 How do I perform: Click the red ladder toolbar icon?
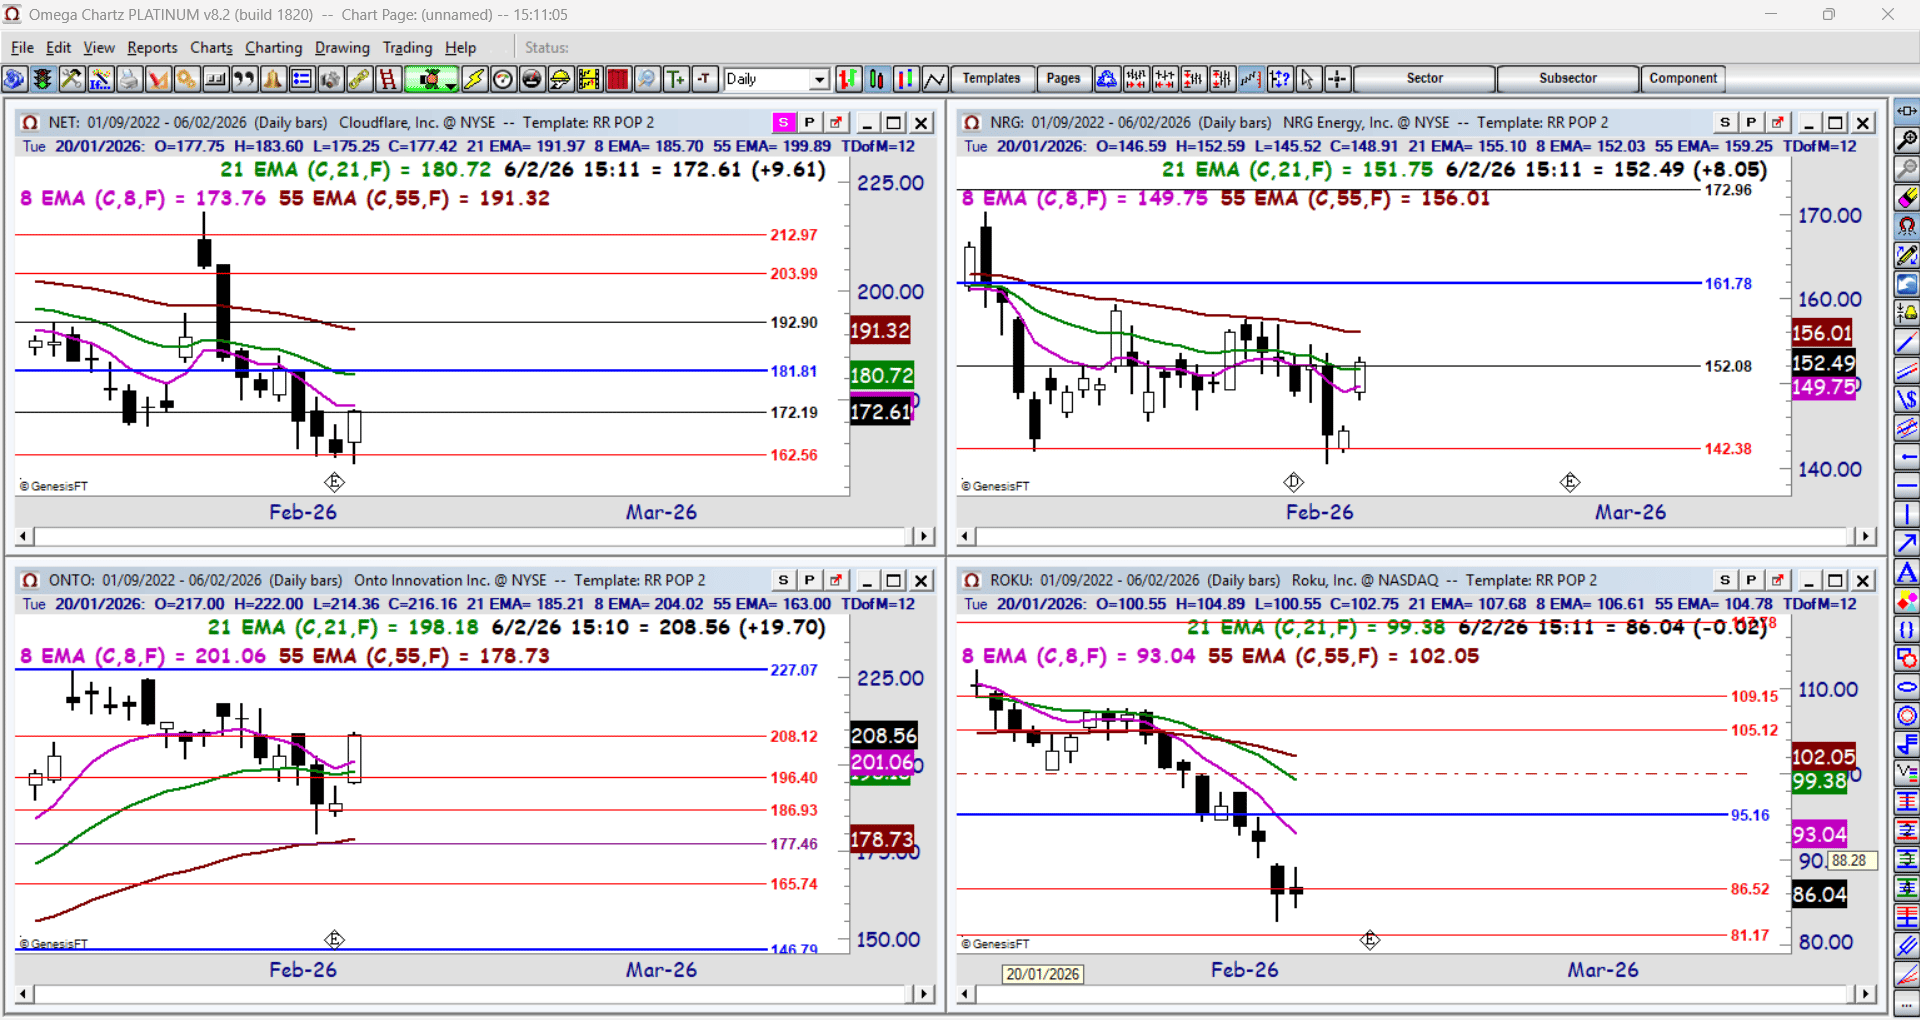click(388, 79)
